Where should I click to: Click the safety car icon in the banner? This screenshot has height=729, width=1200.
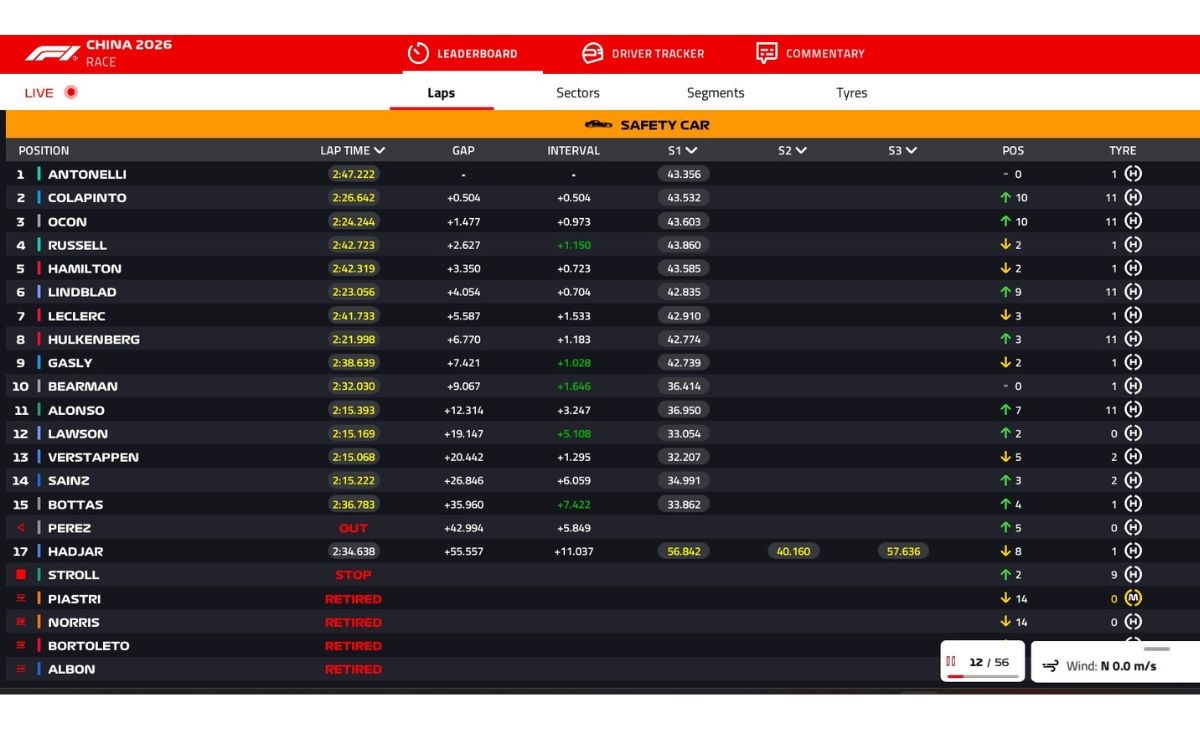click(598, 125)
